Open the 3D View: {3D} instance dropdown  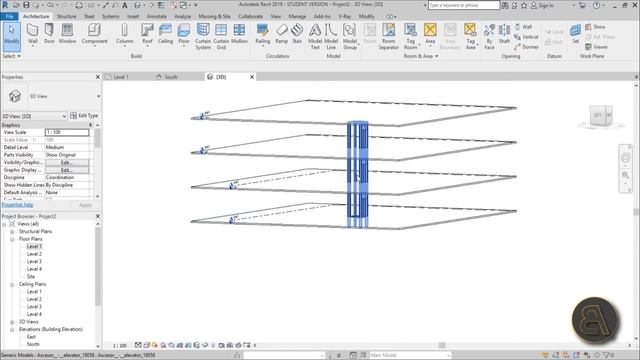pyautogui.click(x=64, y=116)
